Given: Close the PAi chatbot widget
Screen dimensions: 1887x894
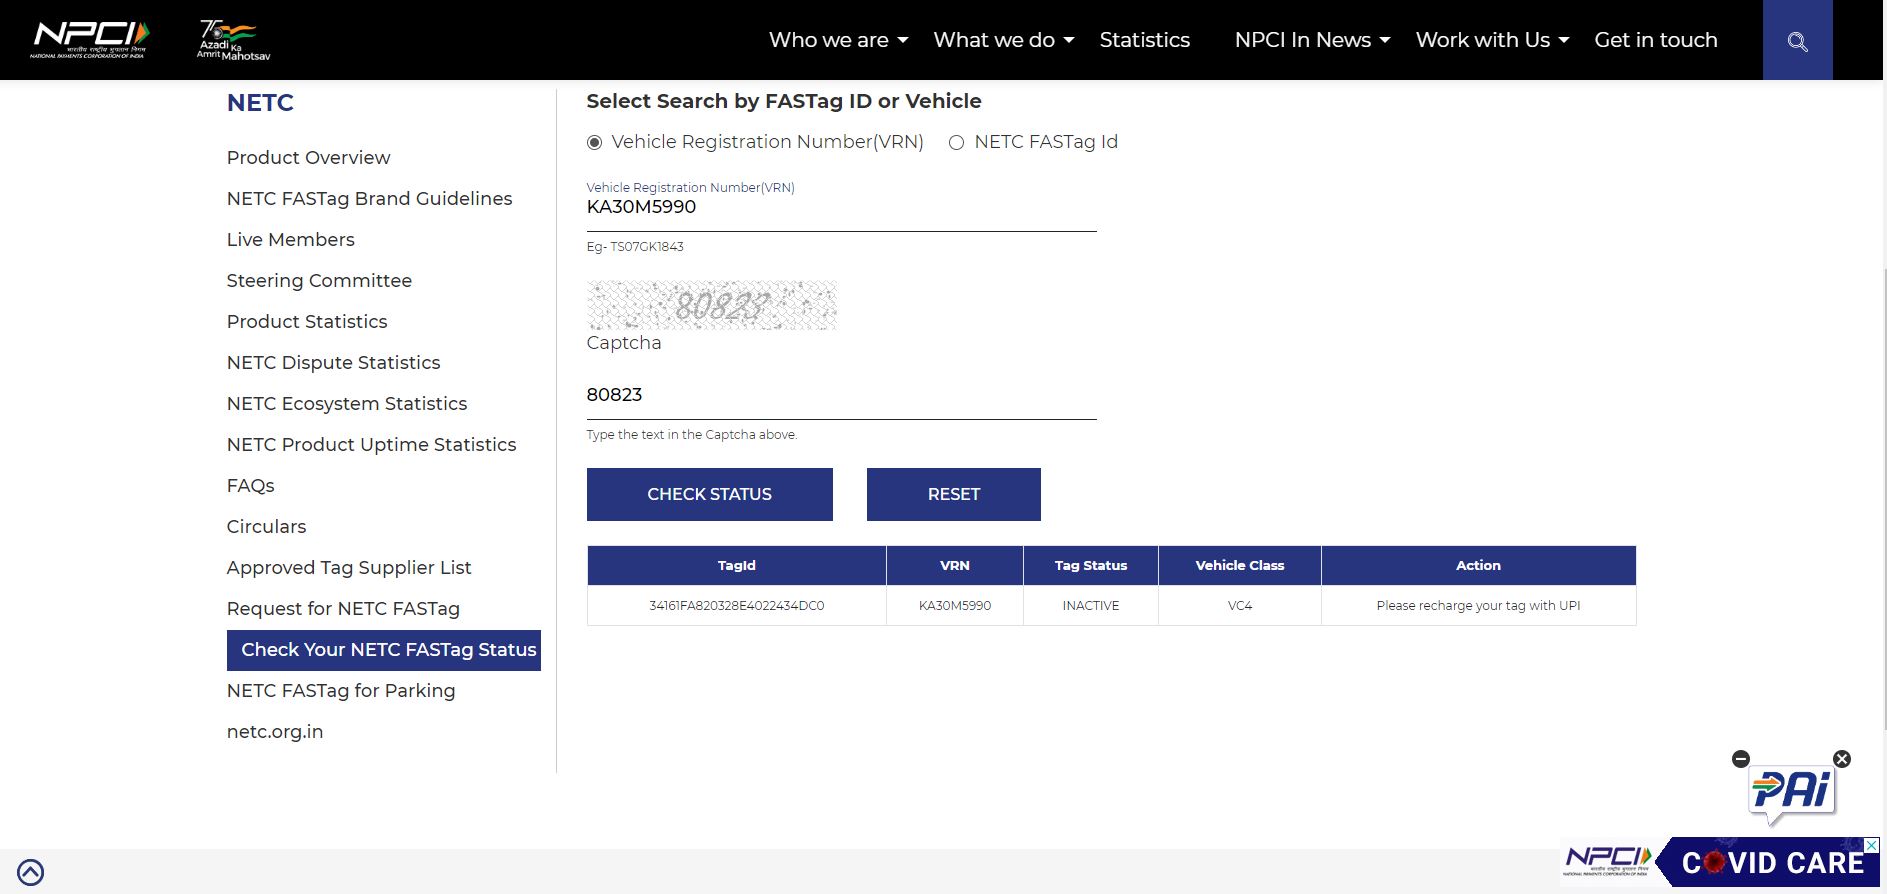Looking at the screenshot, I should click(x=1842, y=759).
